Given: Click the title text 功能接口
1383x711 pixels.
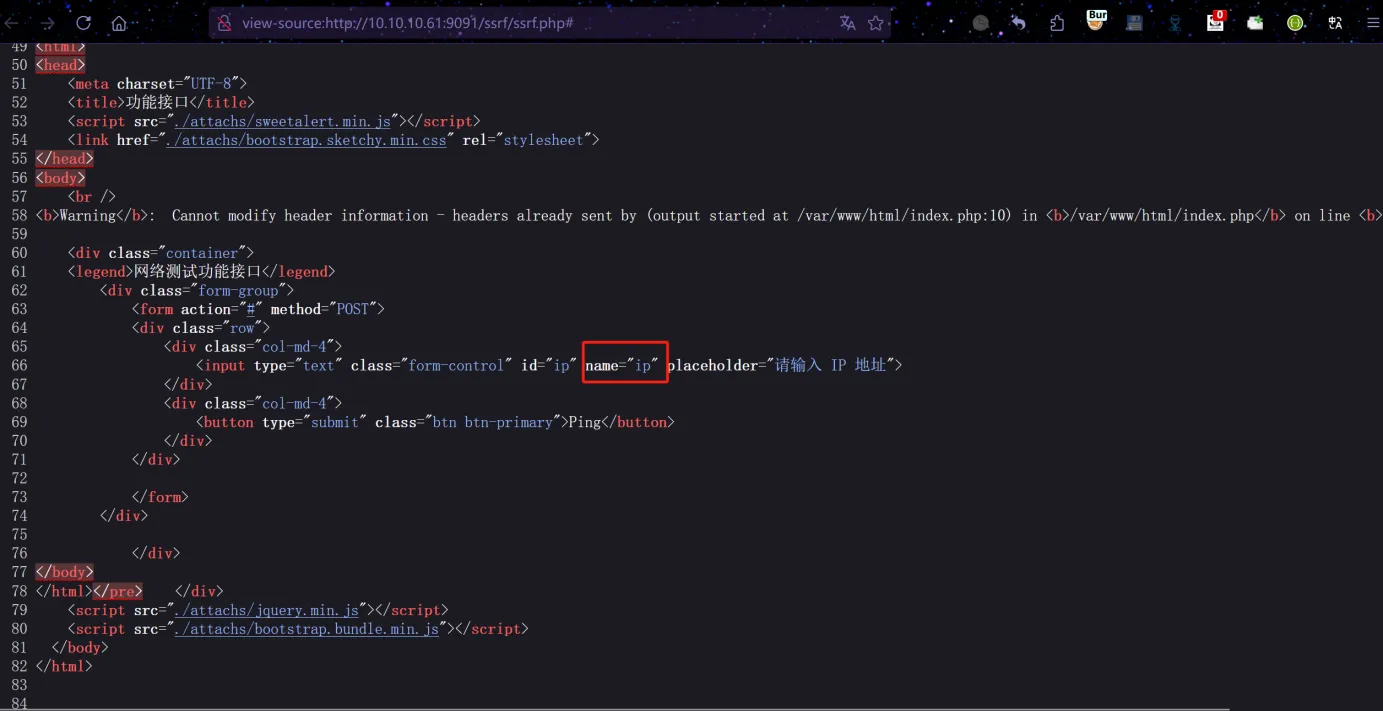Looking at the screenshot, I should tap(158, 102).
